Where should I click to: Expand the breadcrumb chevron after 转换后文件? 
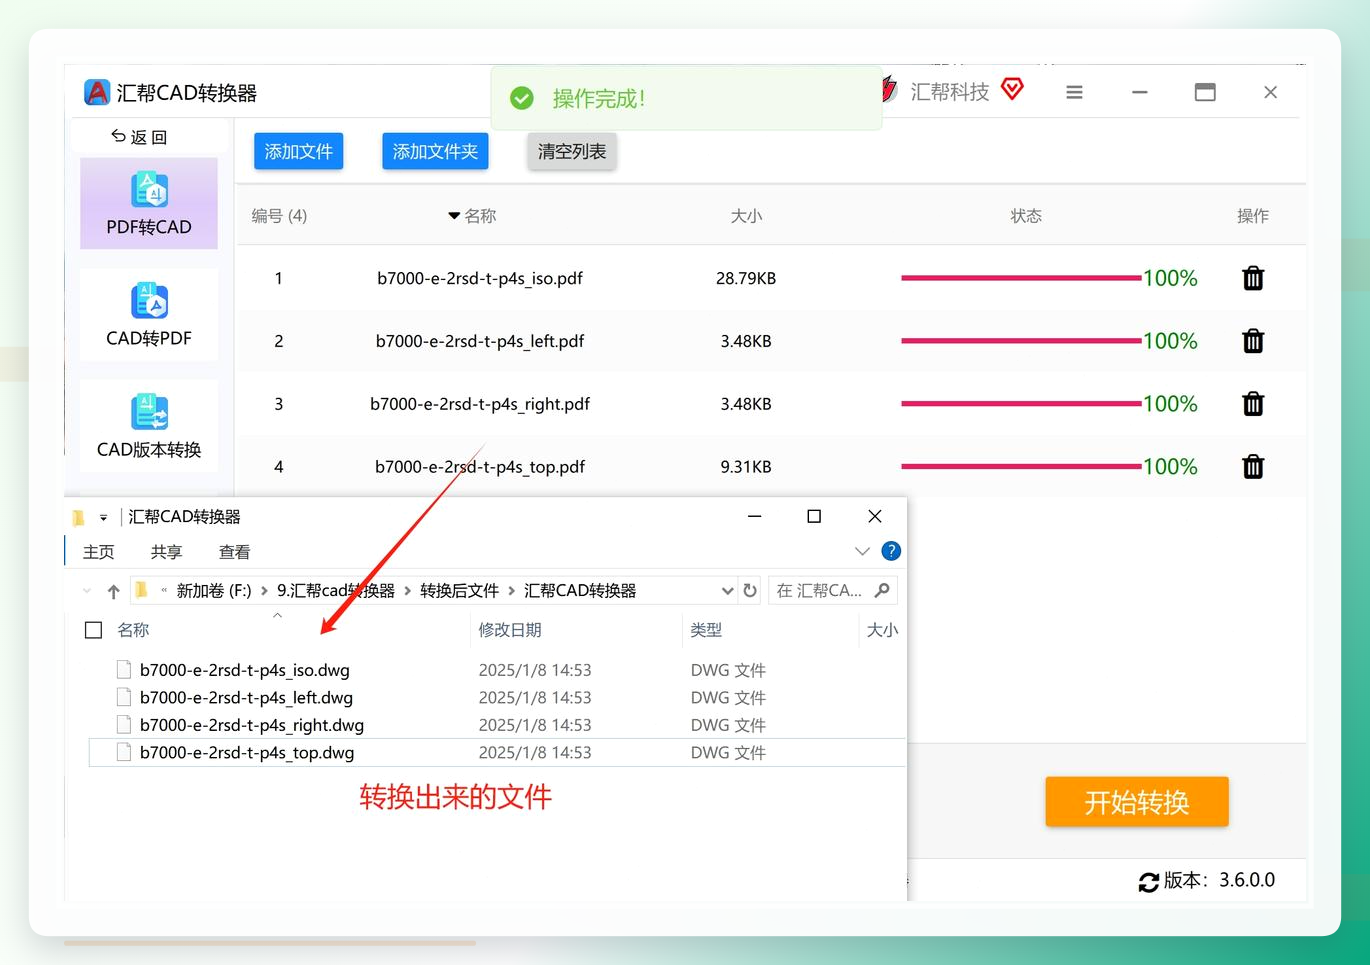coord(512,591)
